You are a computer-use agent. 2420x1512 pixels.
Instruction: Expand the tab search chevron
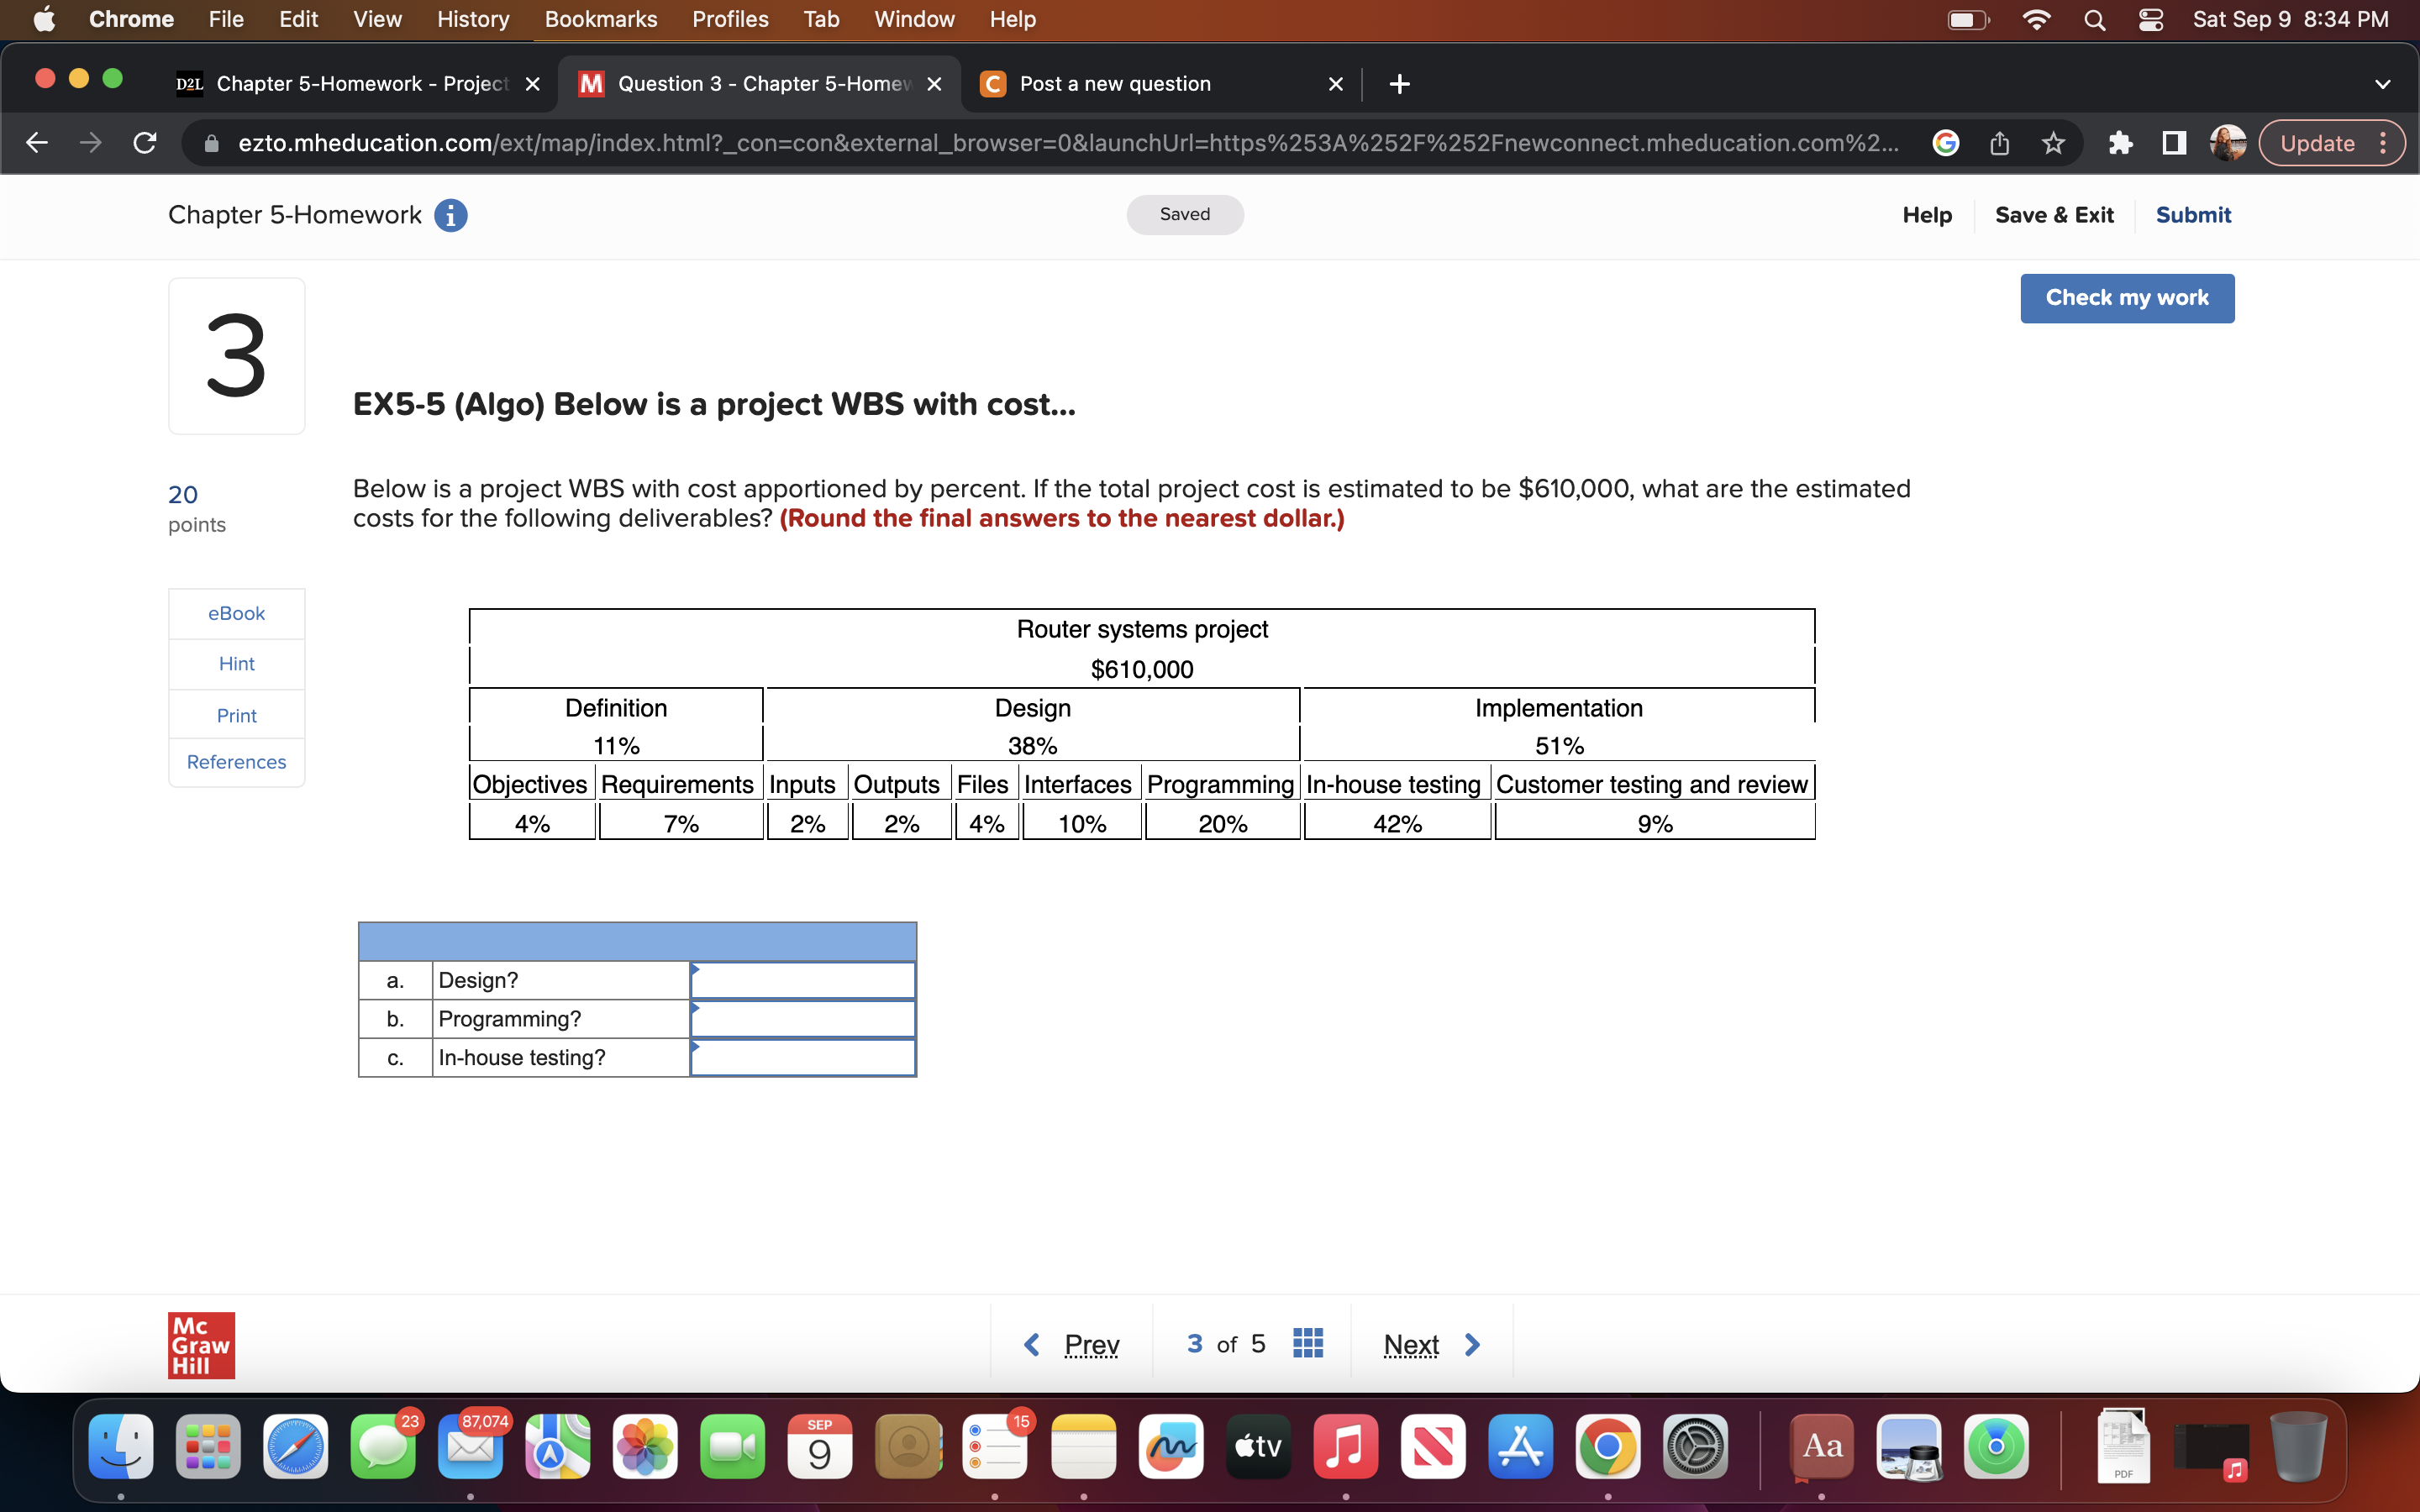click(2382, 84)
